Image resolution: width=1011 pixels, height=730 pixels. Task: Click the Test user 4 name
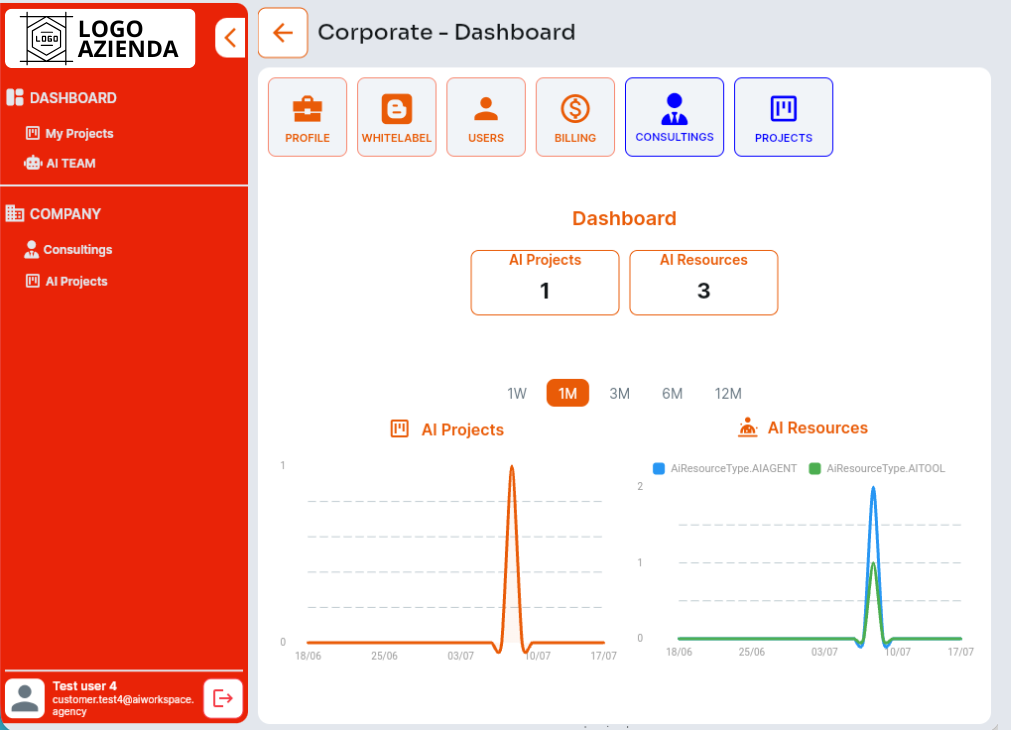pos(84,686)
